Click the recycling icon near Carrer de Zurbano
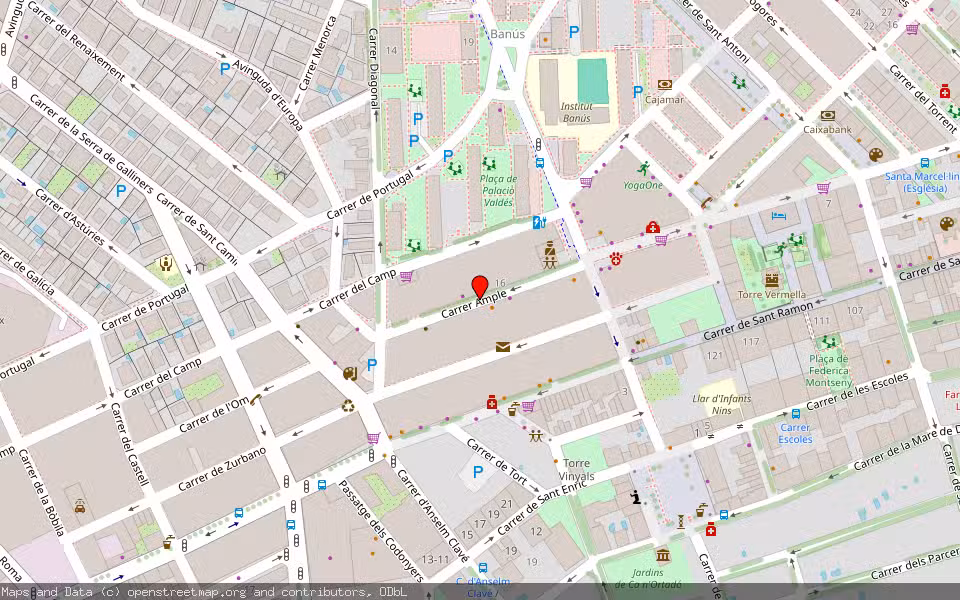Screen dimensions: 960x600 (x=347, y=404)
